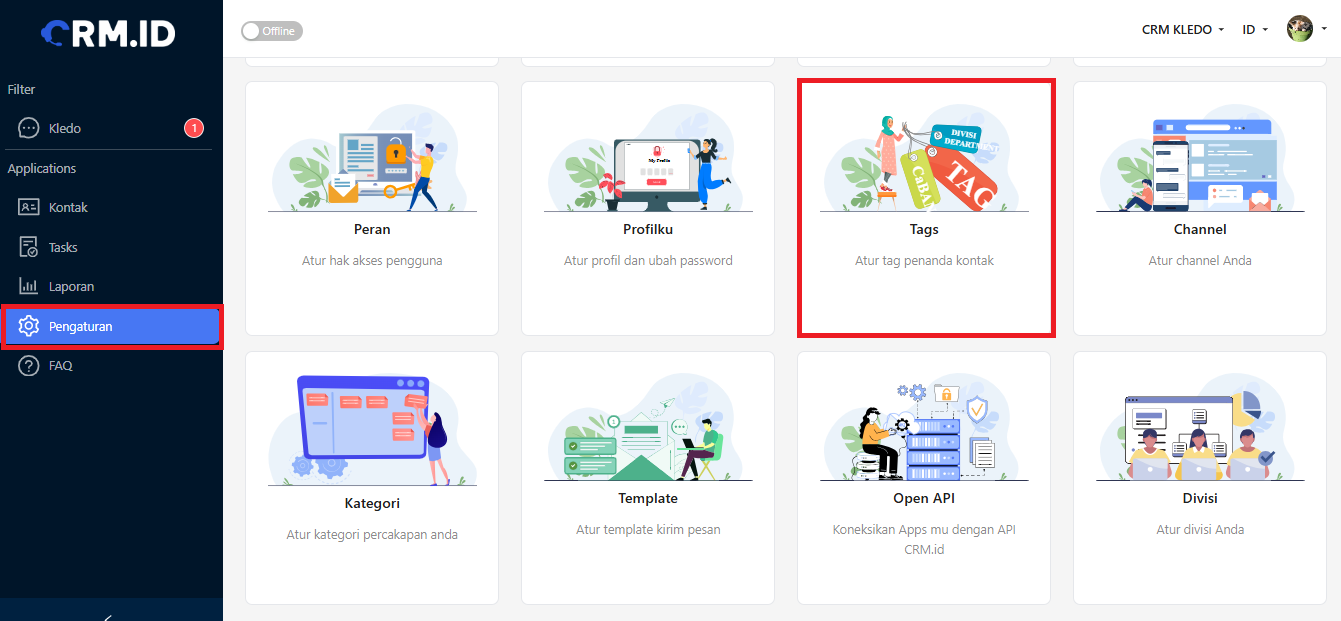The image size is (1341, 621).
Task: Click the CRM.ID logo
Action: click(x=108, y=33)
